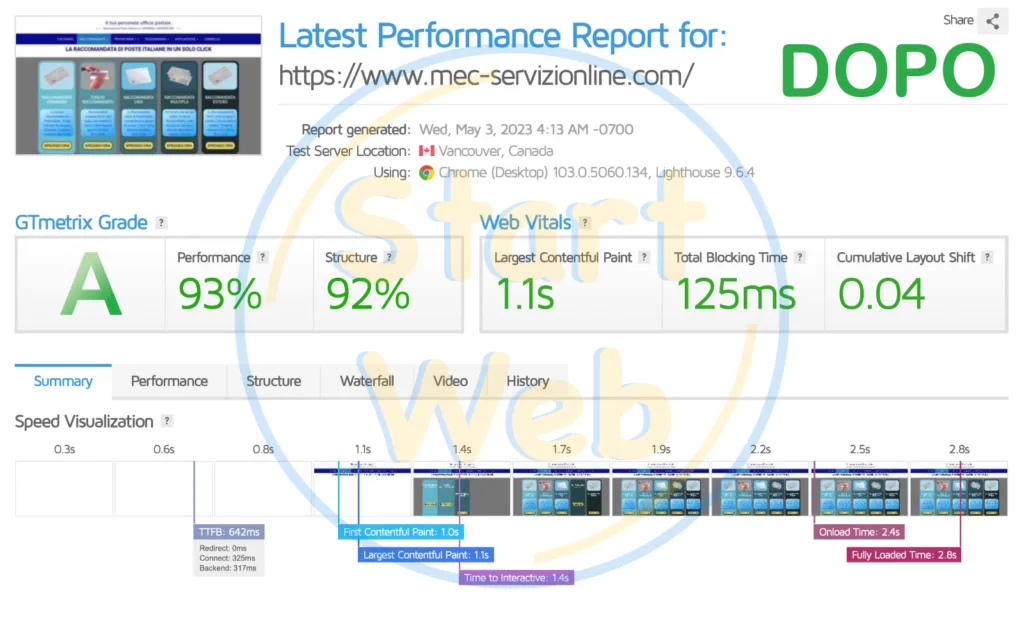Open help icon for Total Blocking Time

click(x=800, y=257)
